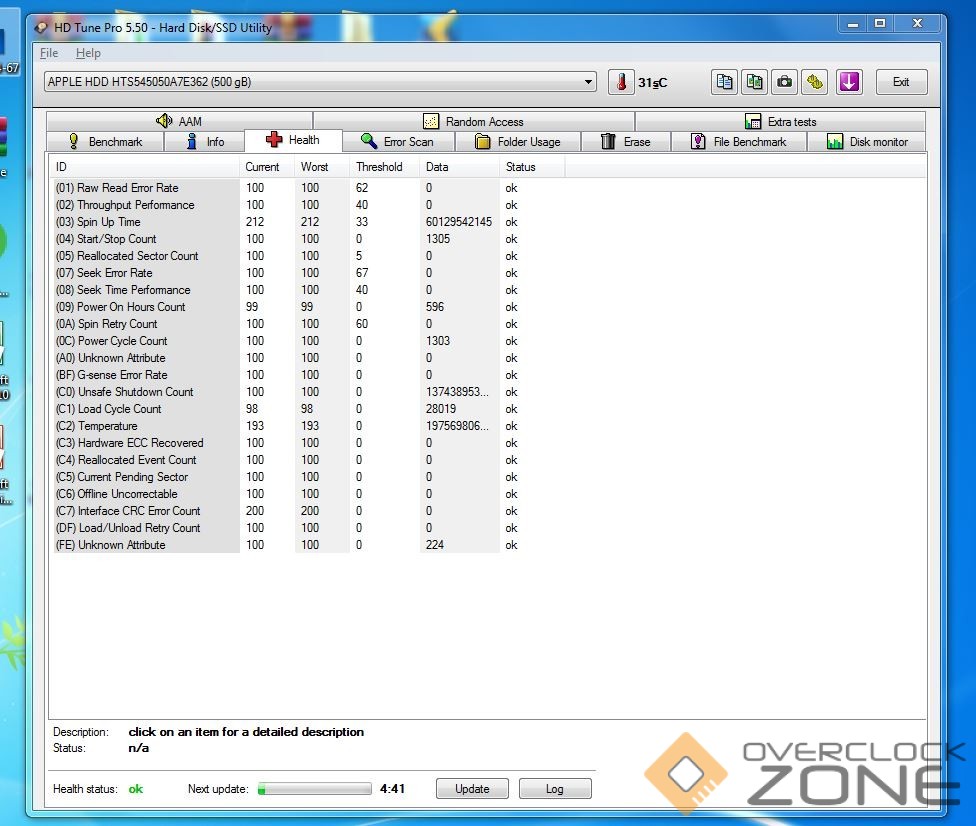Switch to the Erase tab
976x826 pixels.
click(626, 141)
